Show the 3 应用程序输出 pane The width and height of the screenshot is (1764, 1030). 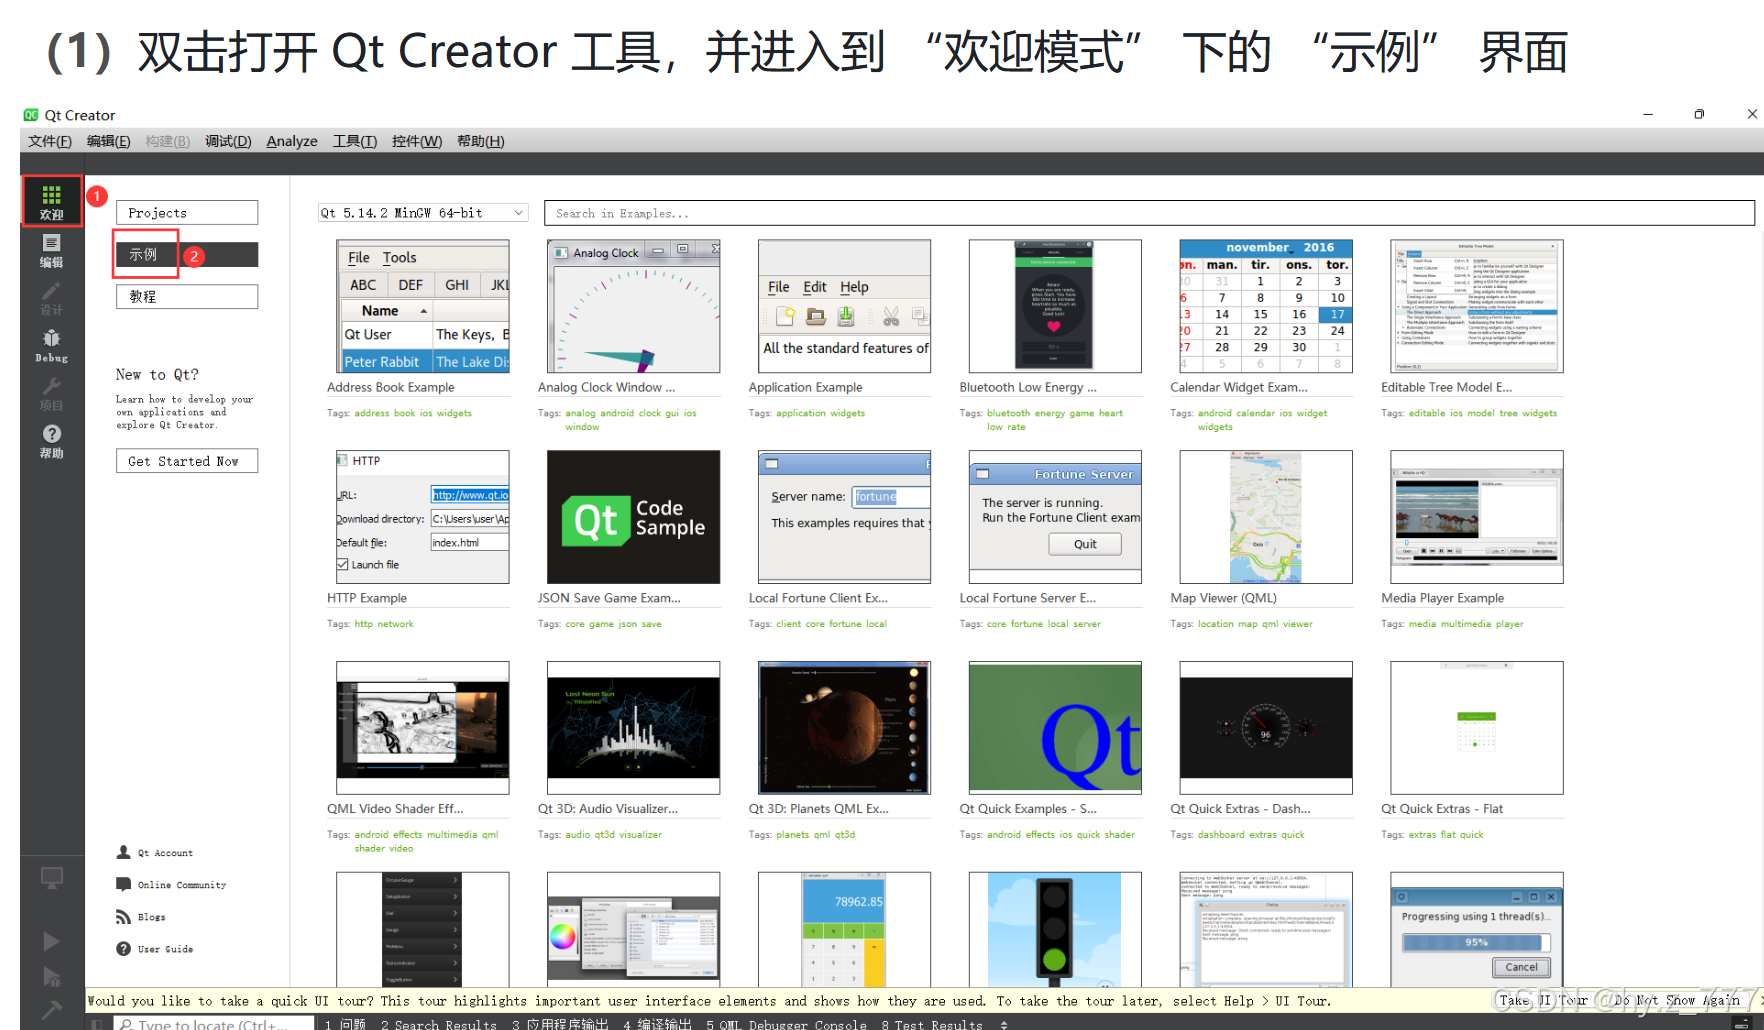click(560, 1024)
